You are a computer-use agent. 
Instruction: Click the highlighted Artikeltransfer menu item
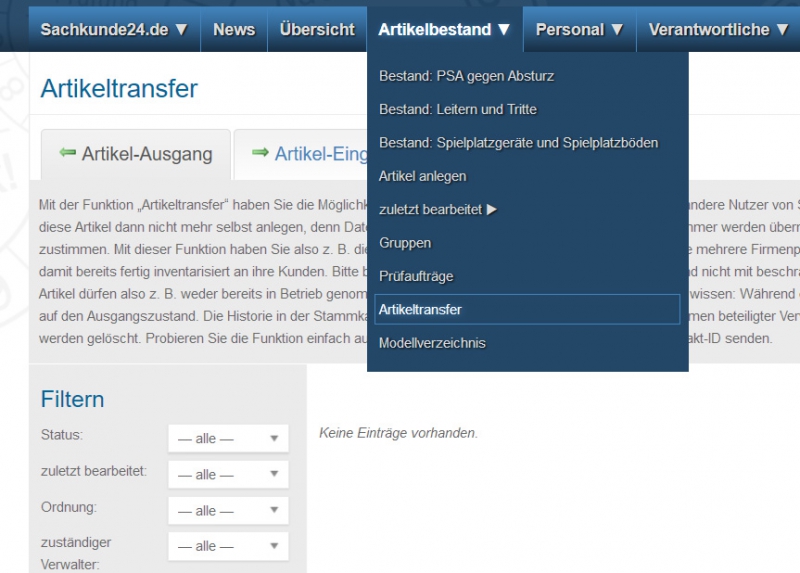[420, 310]
